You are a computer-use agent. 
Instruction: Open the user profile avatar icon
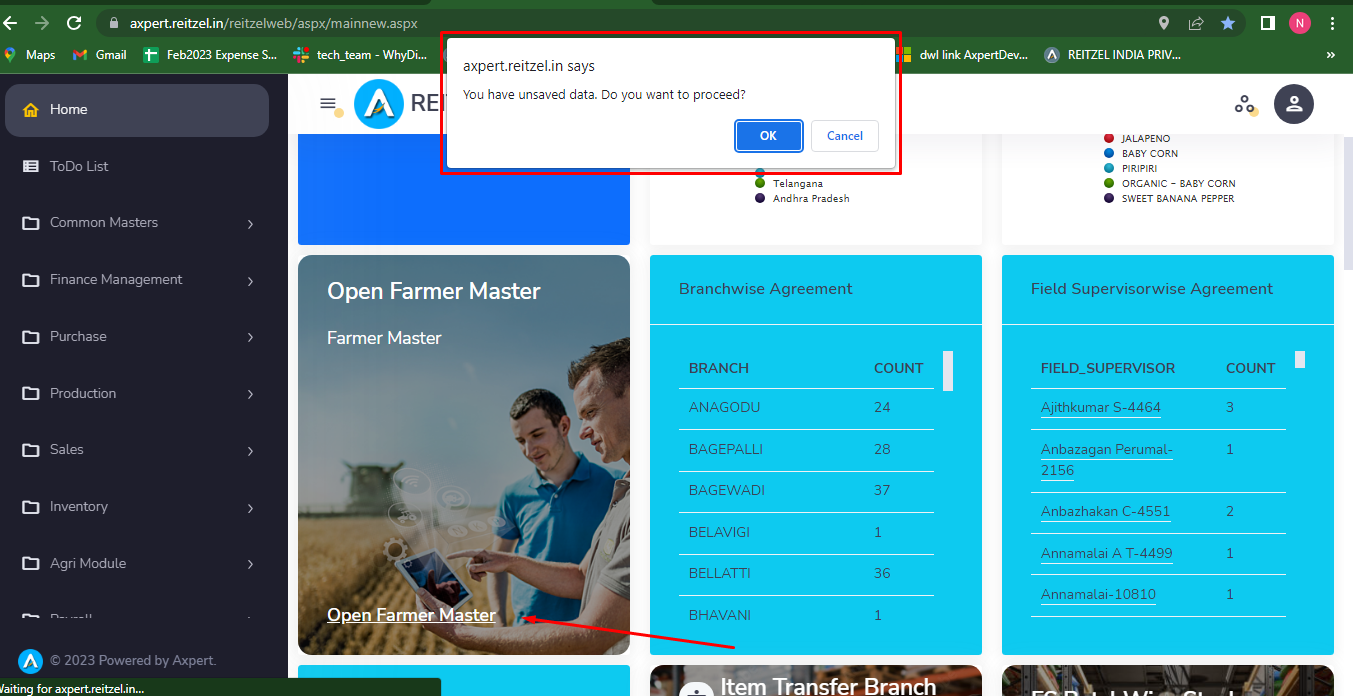tap(1293, 104)
